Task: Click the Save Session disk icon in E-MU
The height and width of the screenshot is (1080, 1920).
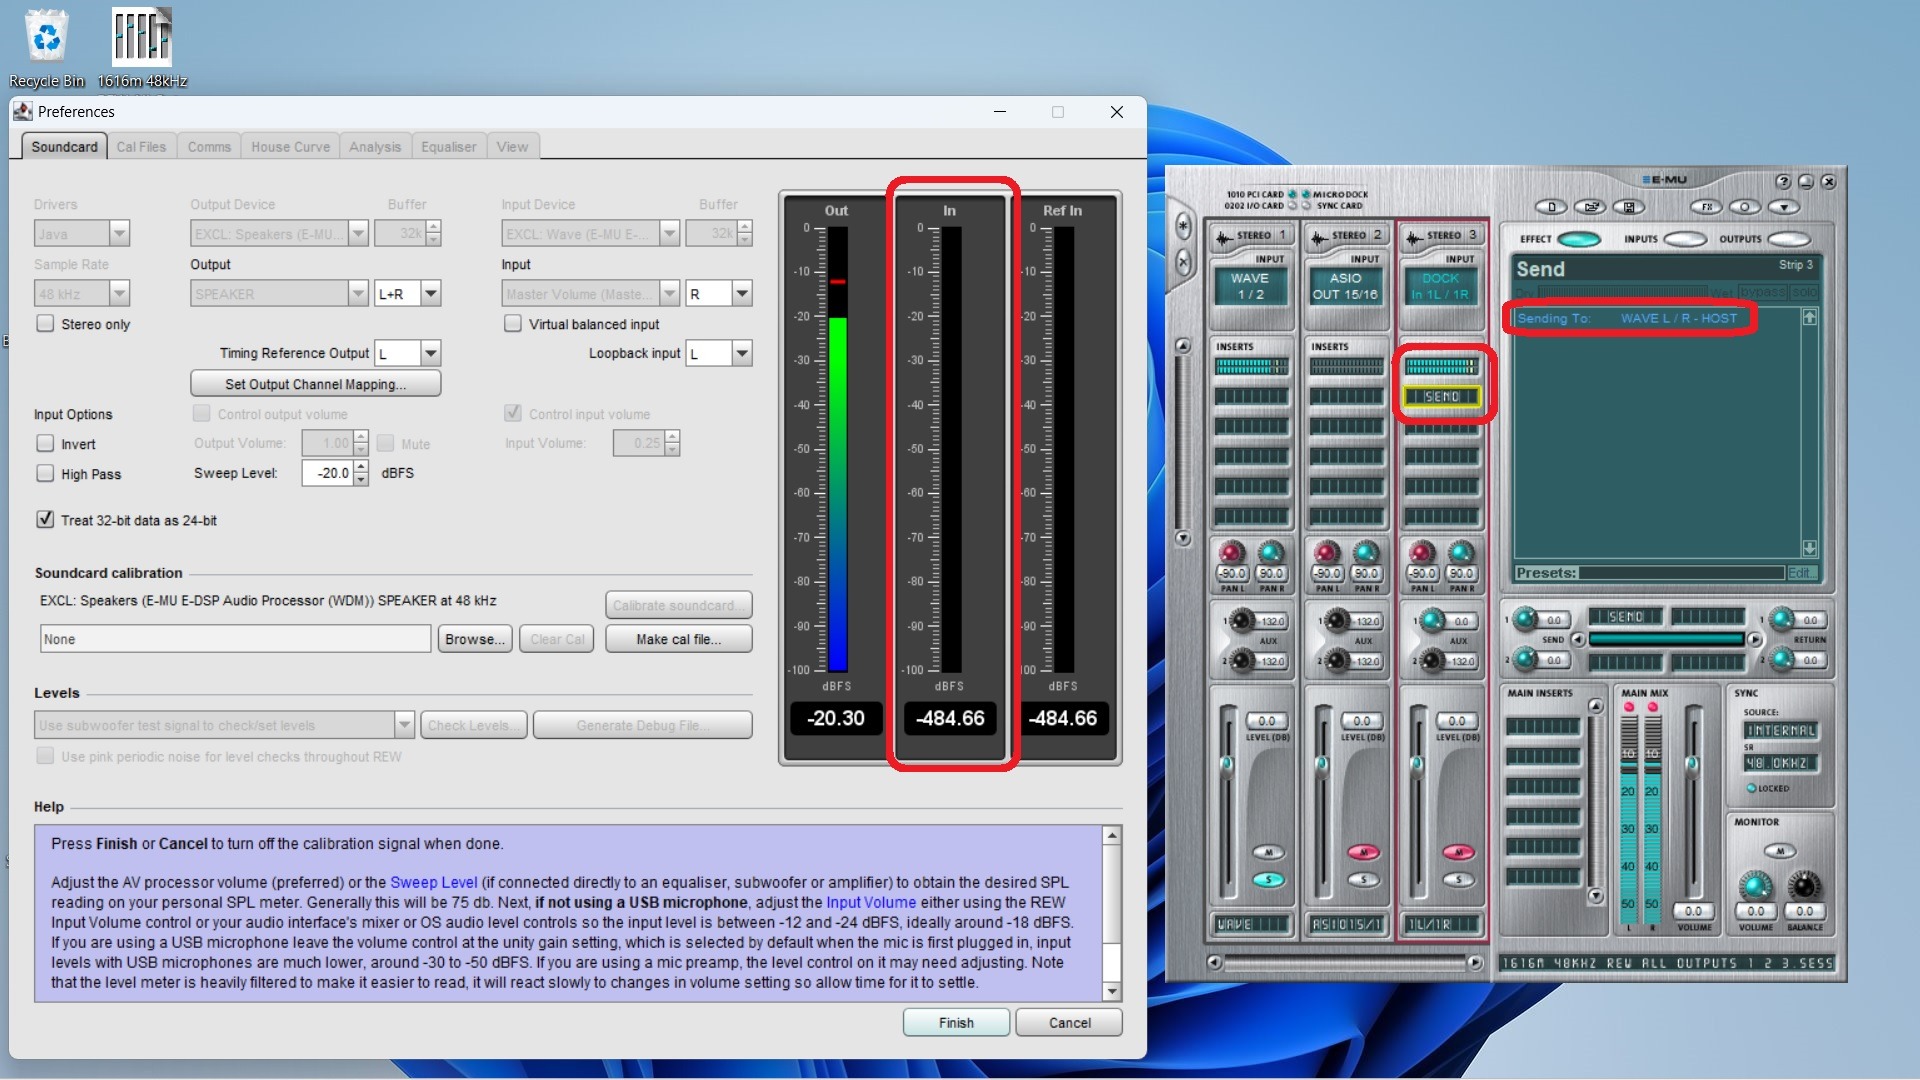Action: 1629,207
